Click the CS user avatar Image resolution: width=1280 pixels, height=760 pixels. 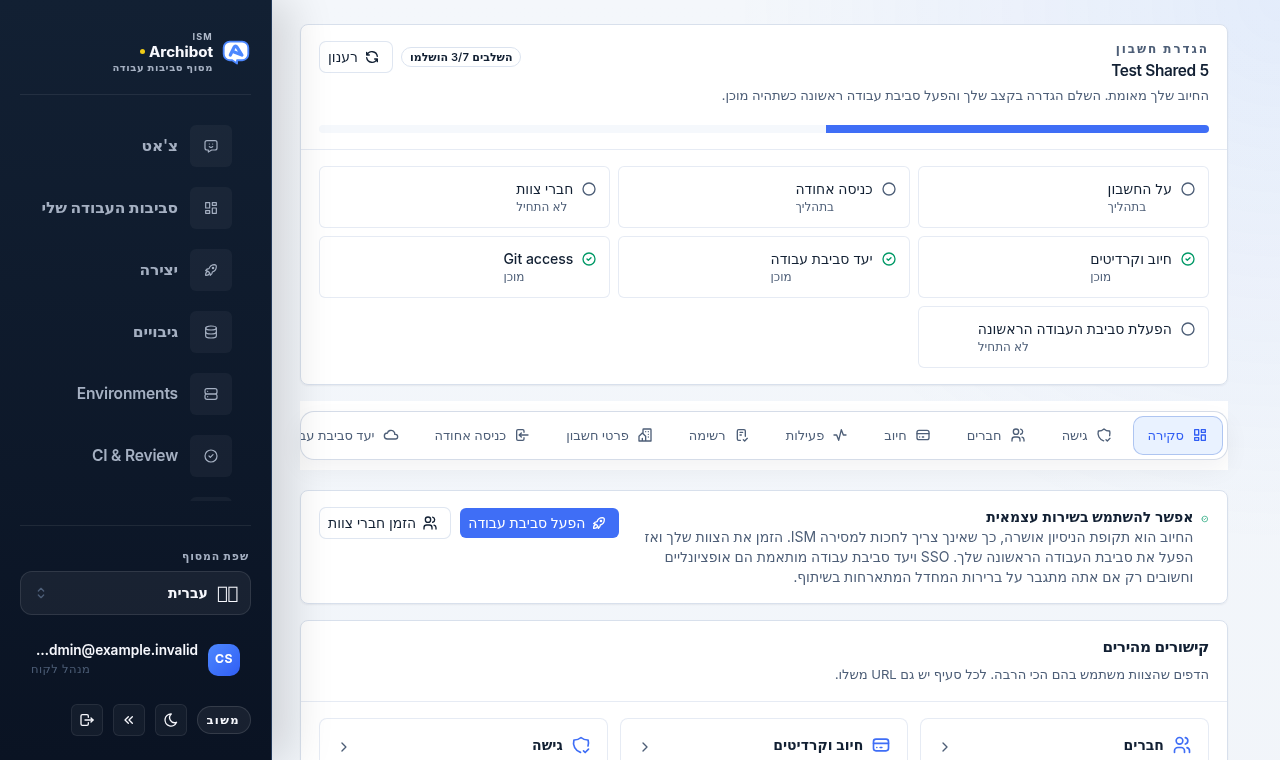[224, 660]
